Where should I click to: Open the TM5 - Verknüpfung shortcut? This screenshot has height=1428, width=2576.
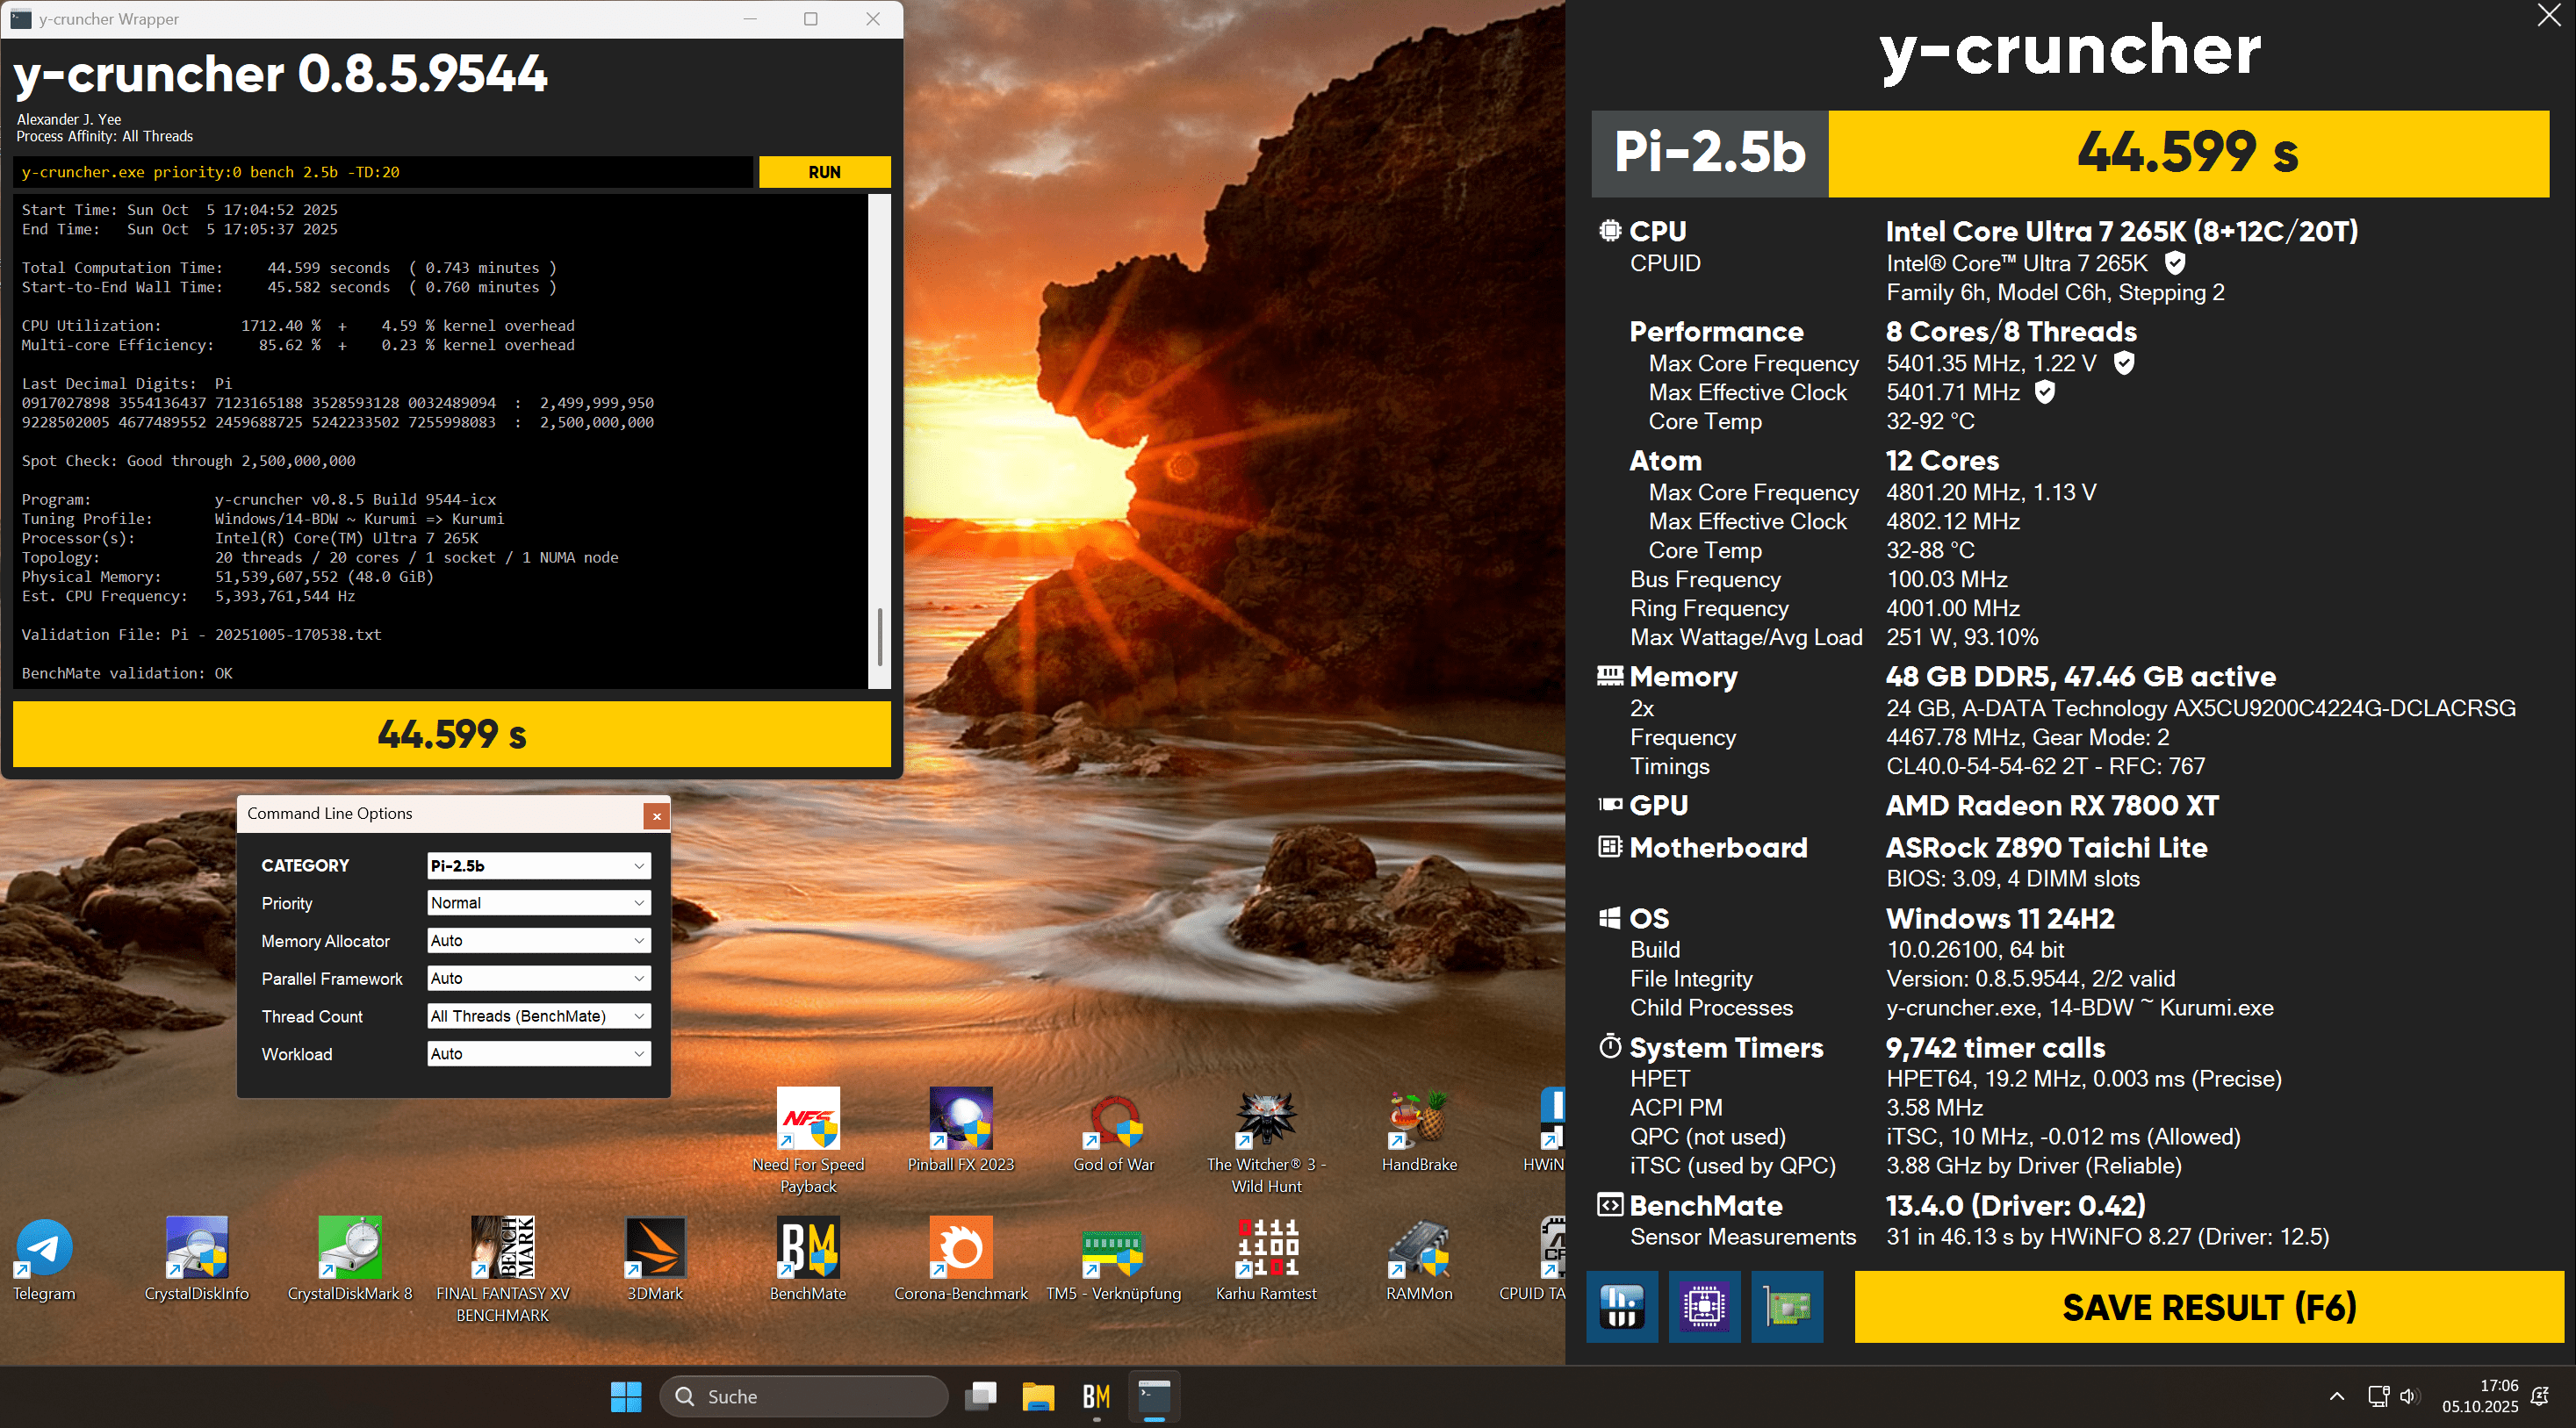(x=1113, y=1248)
